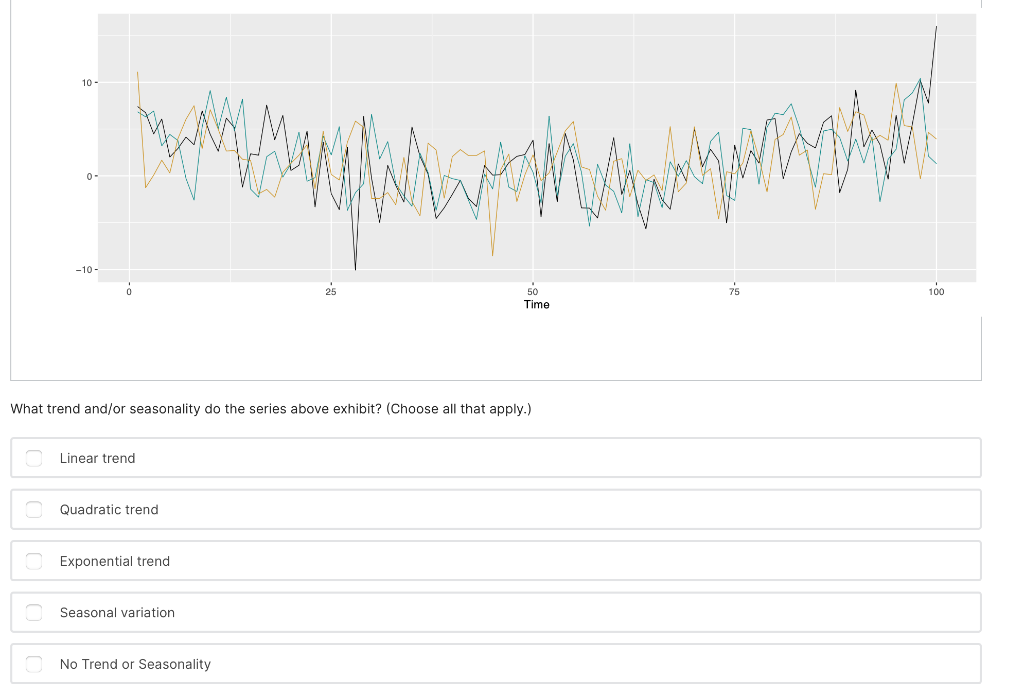Select the Exponential trend checkbox
The width and height of the screenshot is (1024, 694).
click(34, 561)
